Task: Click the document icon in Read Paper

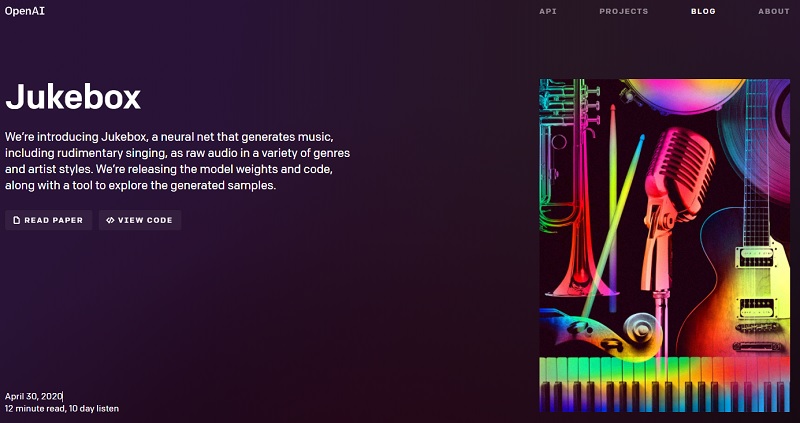Action: coord(17,220)
